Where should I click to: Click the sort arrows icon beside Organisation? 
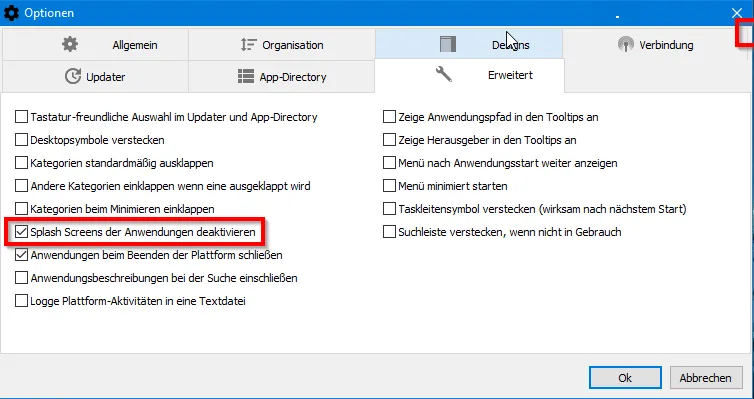coord(248,45)
